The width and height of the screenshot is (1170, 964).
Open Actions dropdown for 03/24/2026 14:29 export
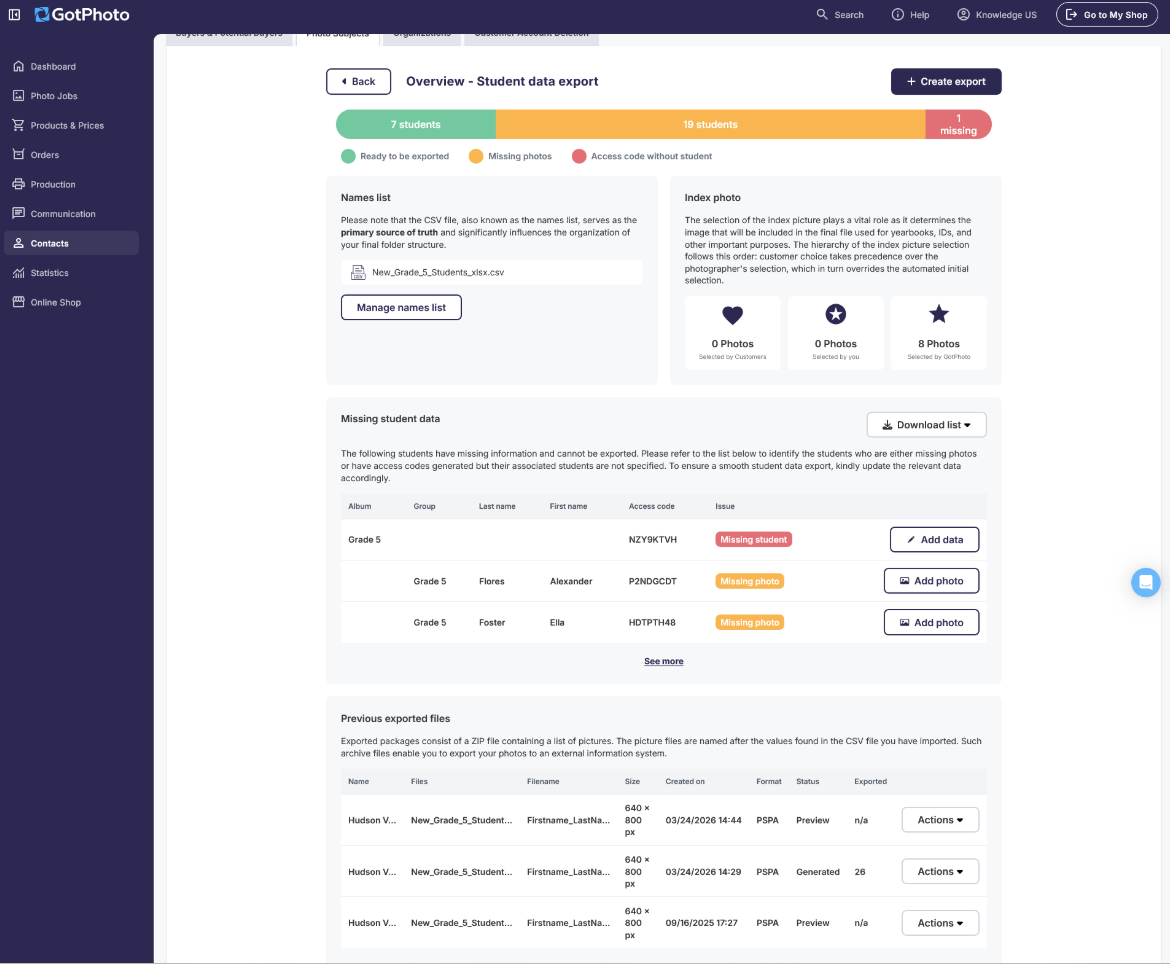coord(940,871)
